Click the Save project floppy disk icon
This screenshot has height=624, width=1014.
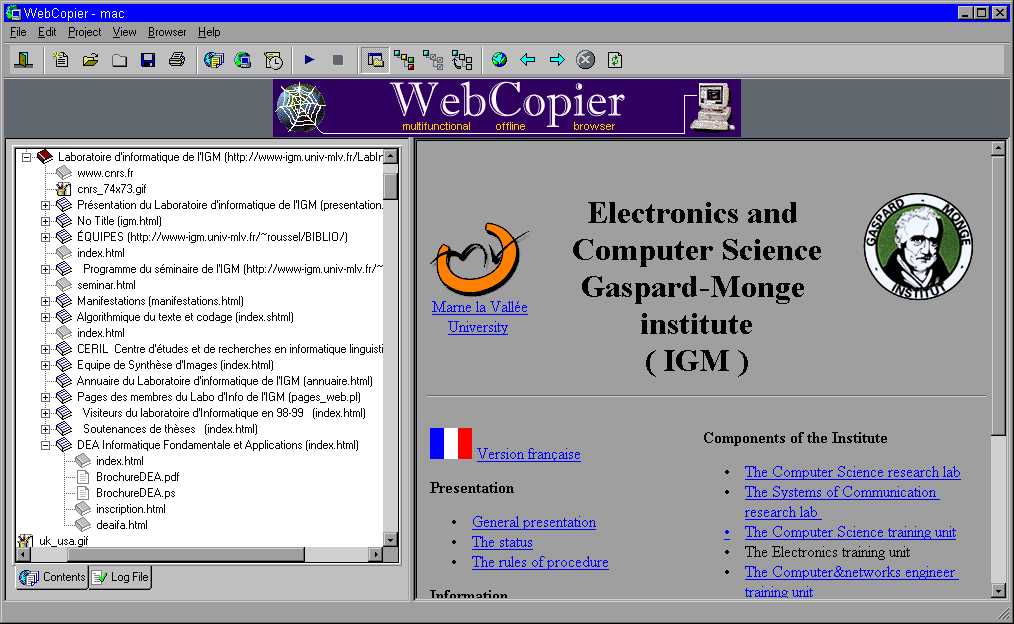(148, 60)
